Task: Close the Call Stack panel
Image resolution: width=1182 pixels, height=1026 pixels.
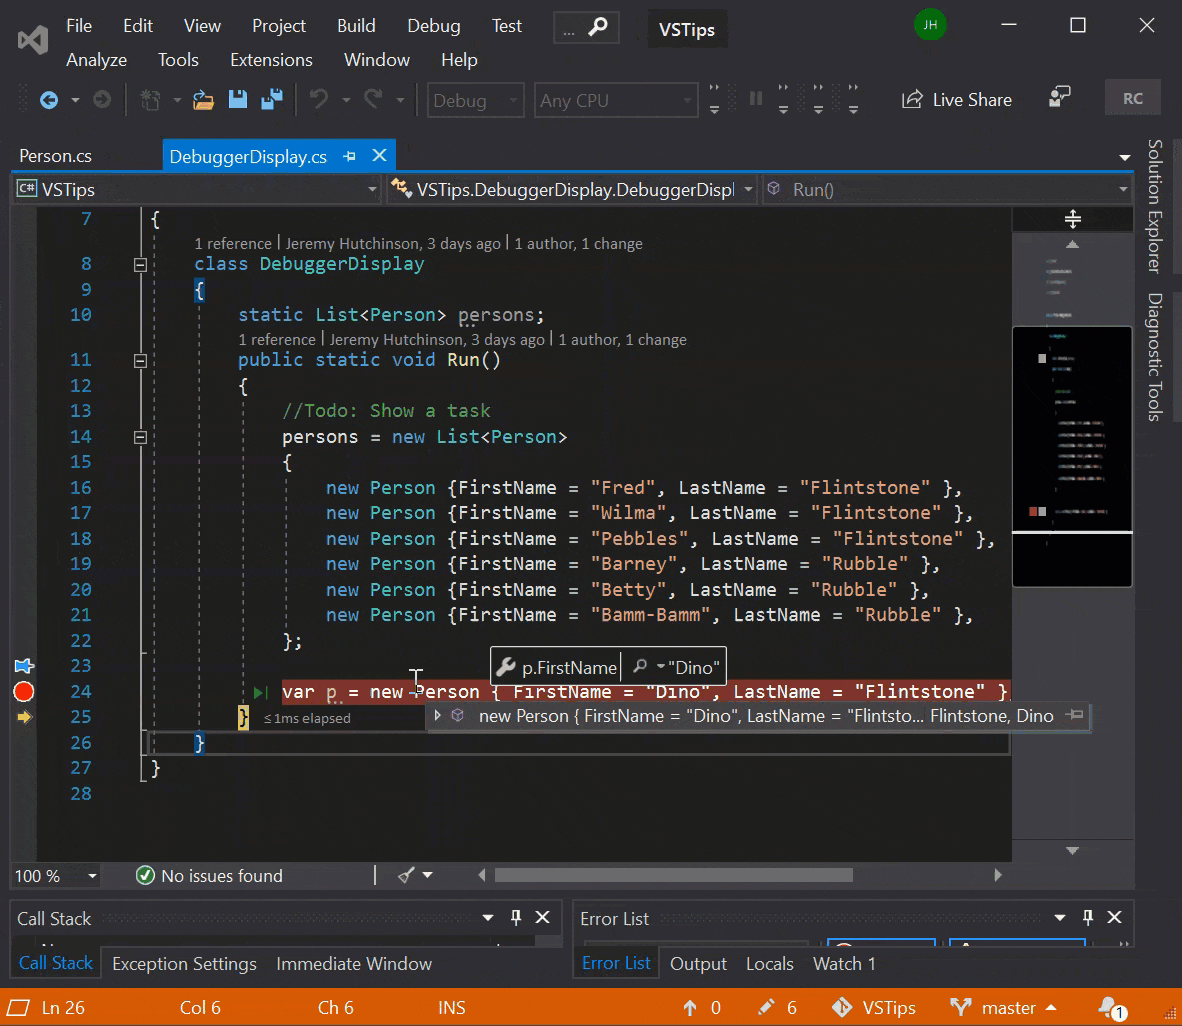Action: (x=542, y=917)
